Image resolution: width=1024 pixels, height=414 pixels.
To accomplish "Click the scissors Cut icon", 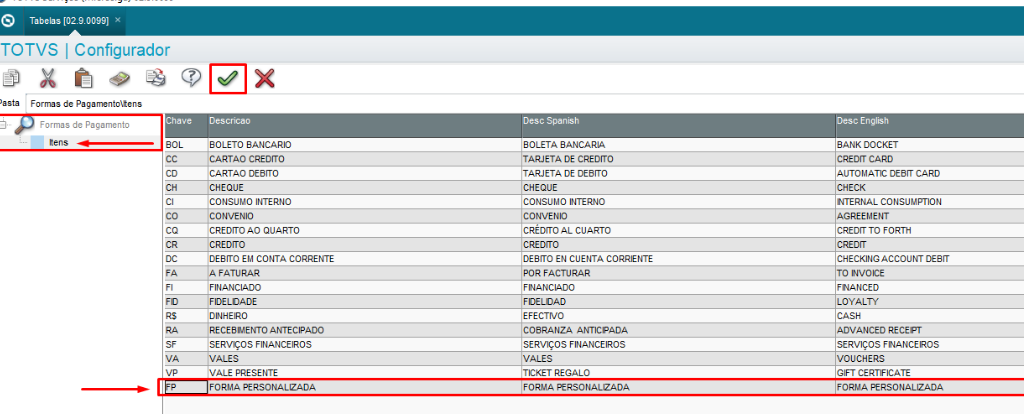I will [x=47, y=78].
